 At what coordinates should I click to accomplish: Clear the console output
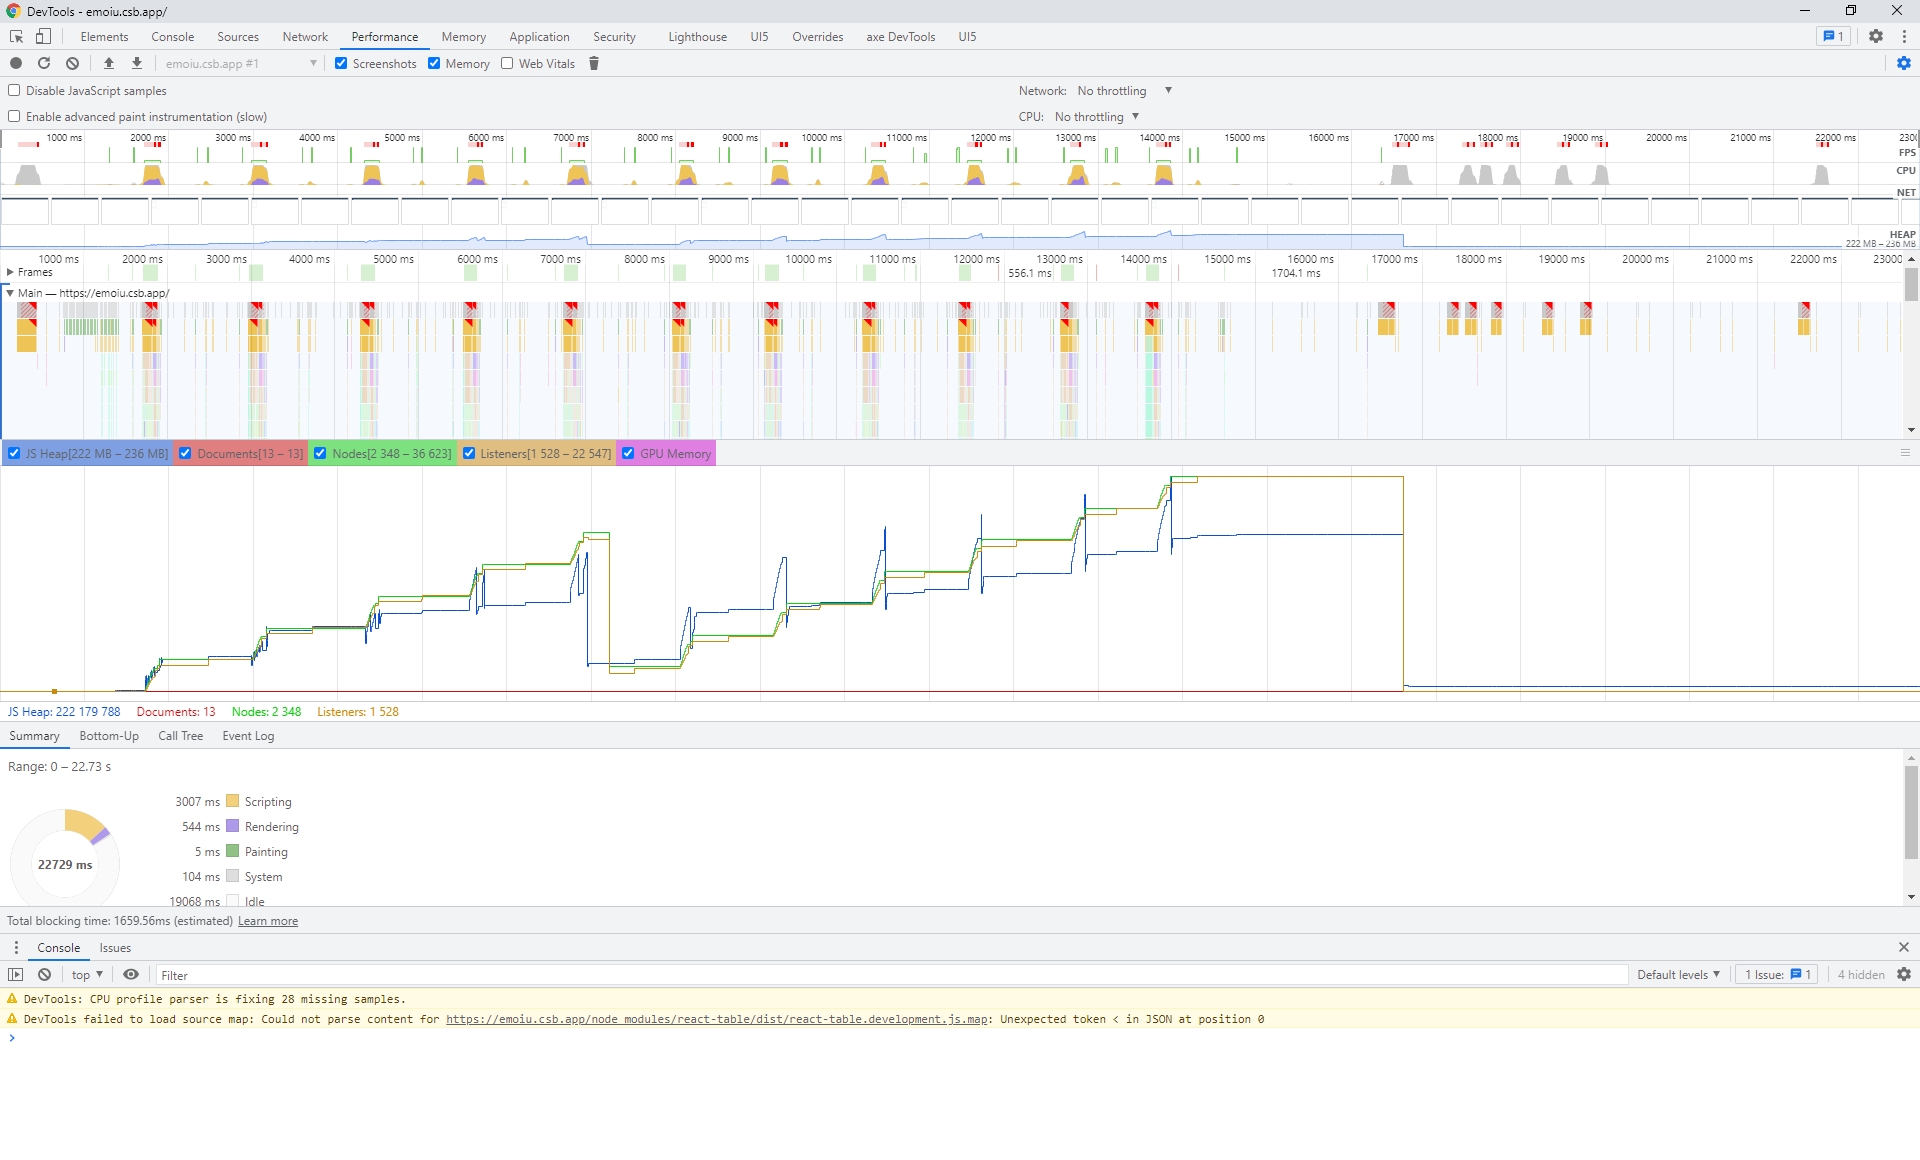pyautogui.click(x=43, y=974)
